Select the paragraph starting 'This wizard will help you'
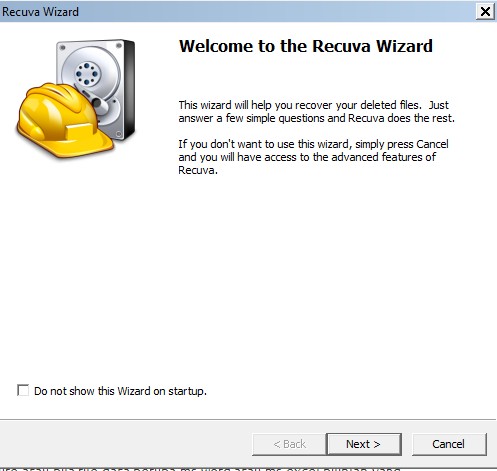The image size is (497, 471). [x=316, y=111]
